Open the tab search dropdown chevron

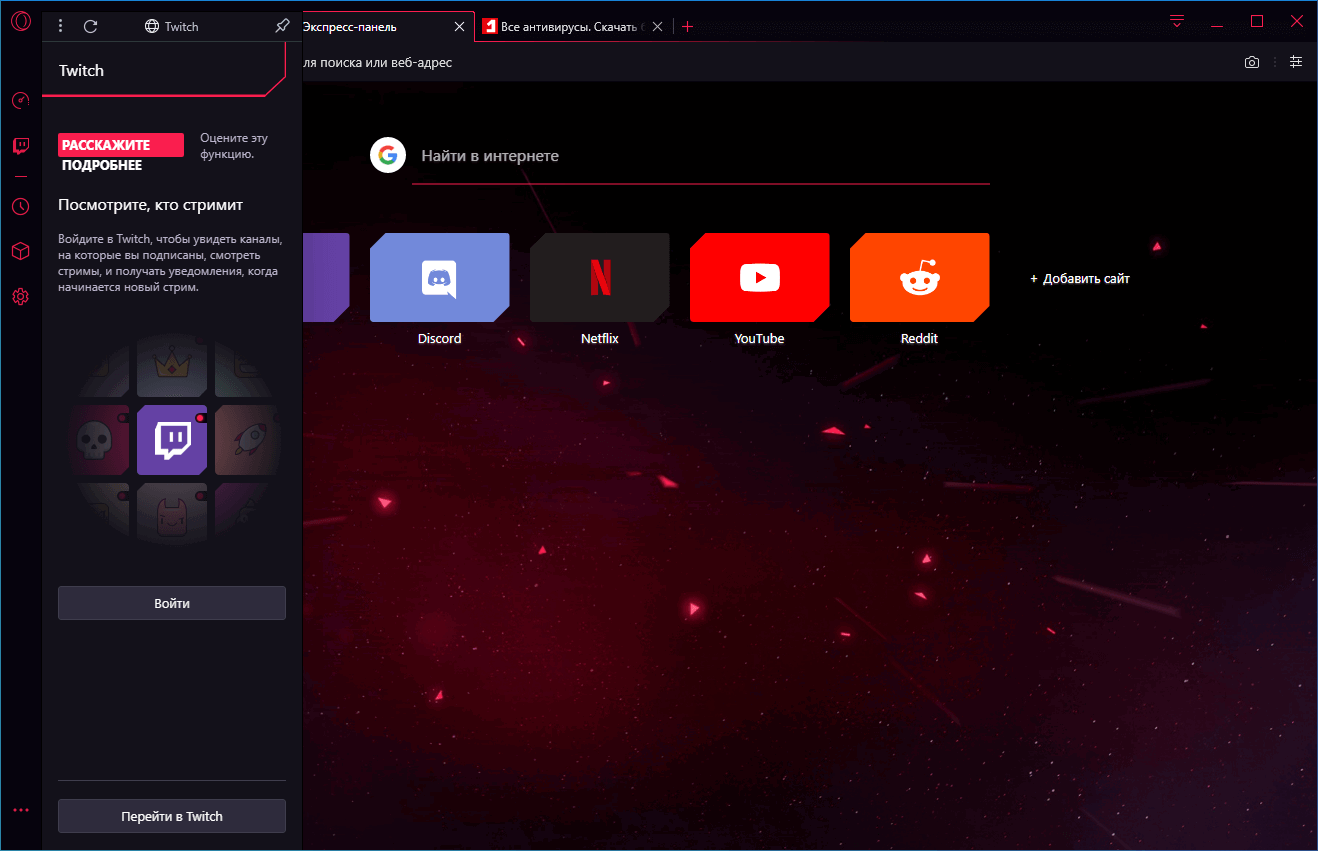tap(1176, 21)
